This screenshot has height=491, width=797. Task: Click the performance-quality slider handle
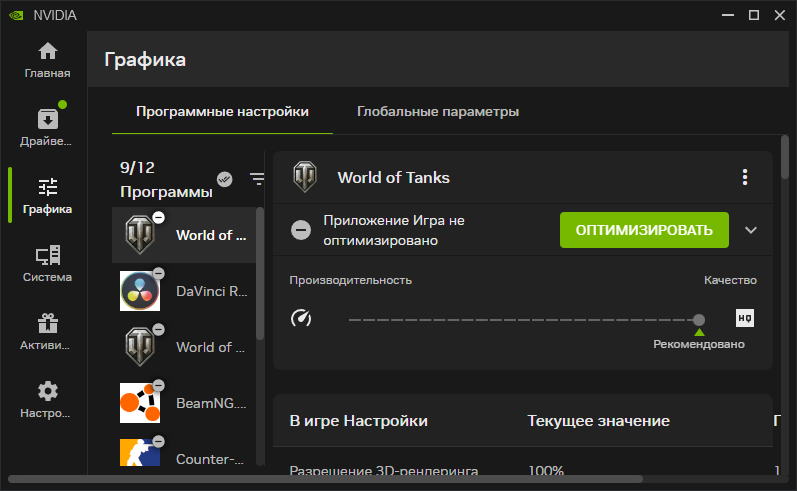699,319
